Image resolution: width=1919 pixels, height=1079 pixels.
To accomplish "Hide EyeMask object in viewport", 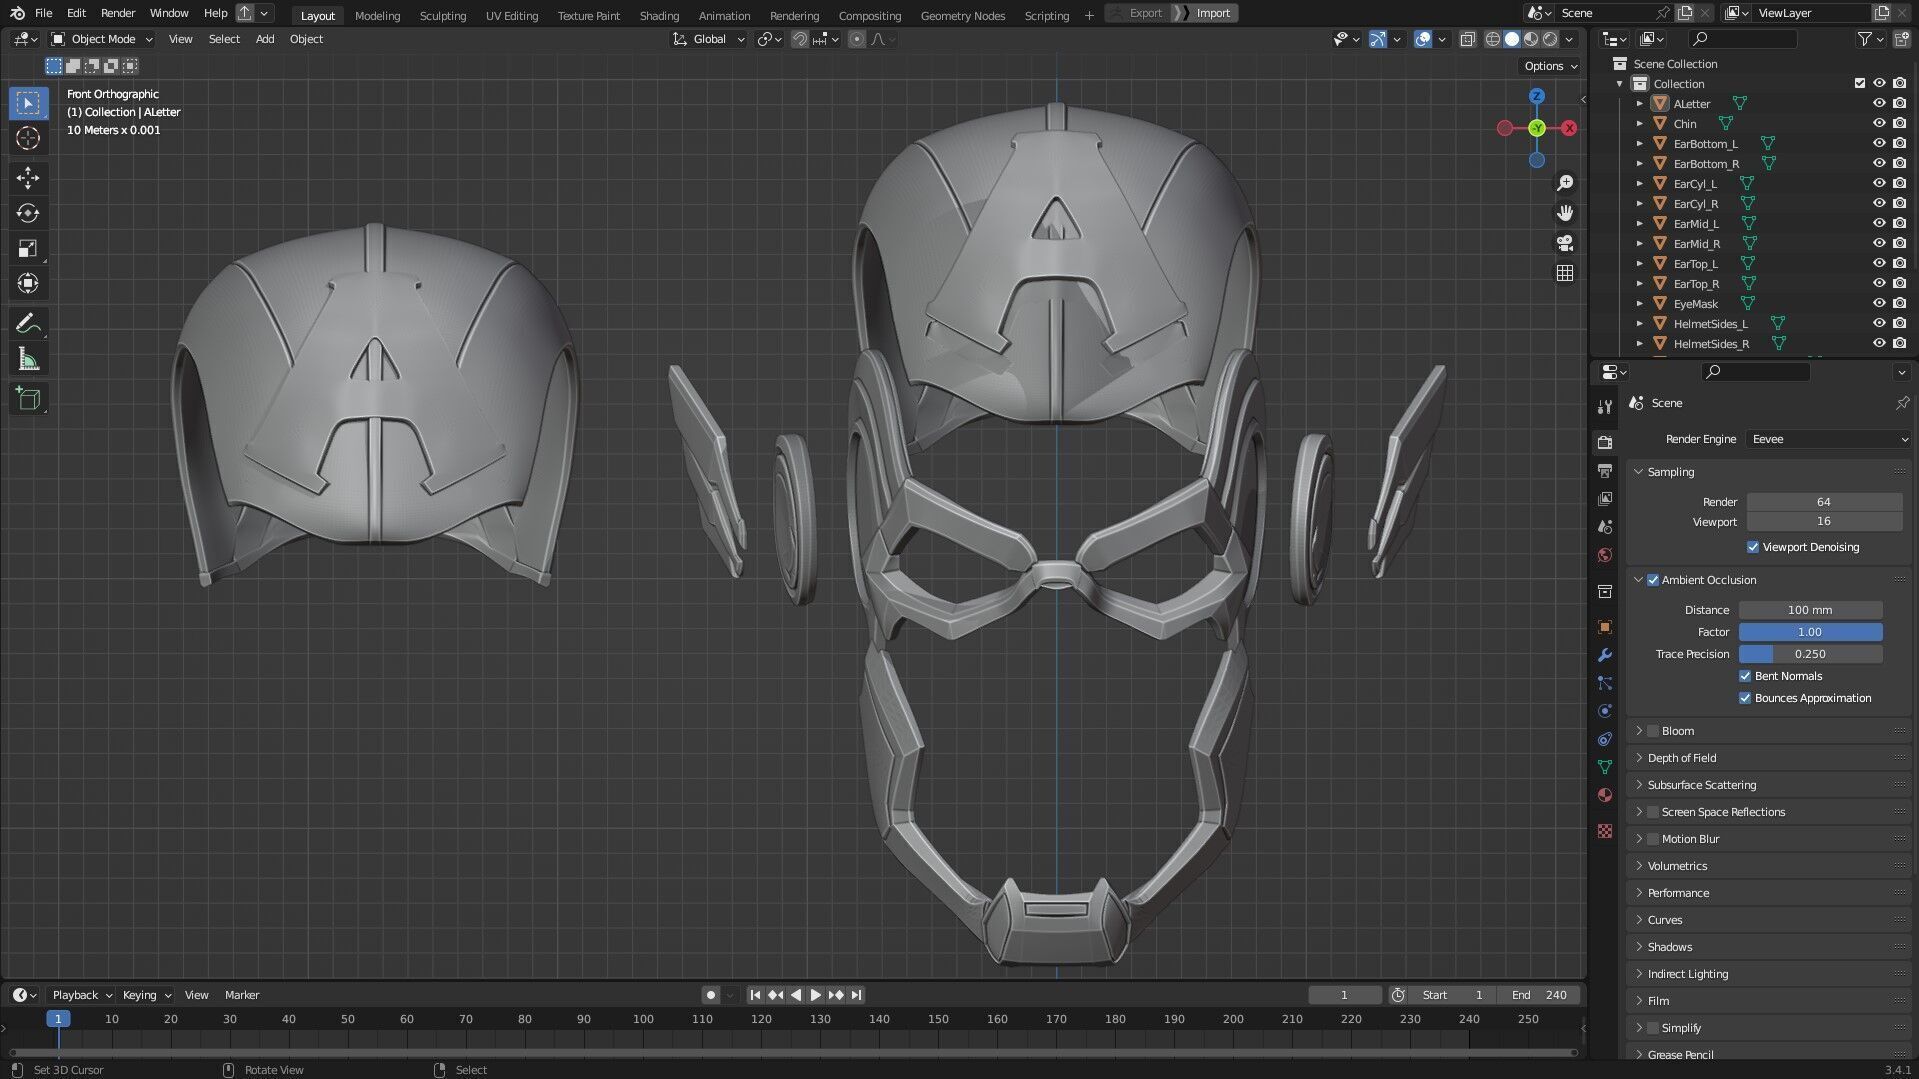I will click(x=1879, y=303).
